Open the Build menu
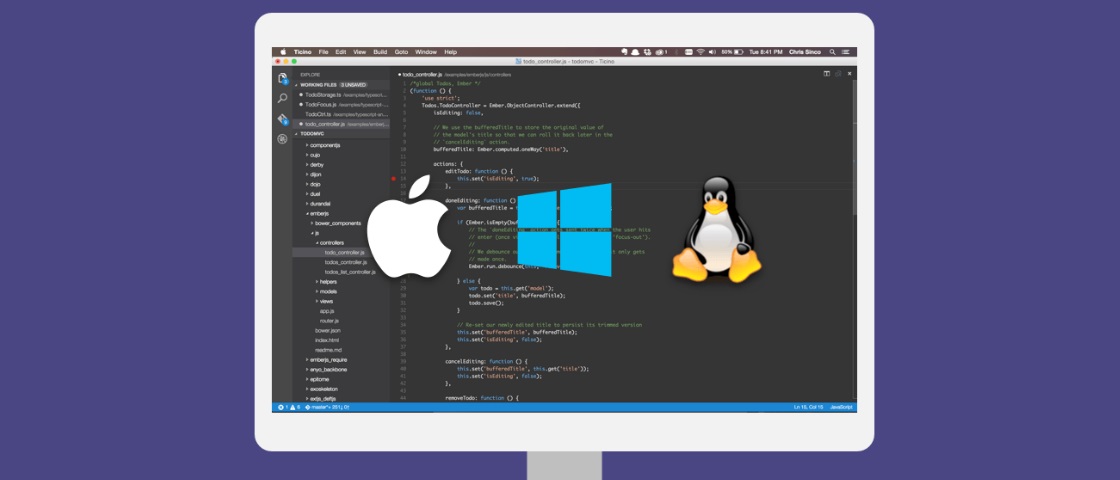Viewport: 1120px width, 480px height. pos(380,52)
